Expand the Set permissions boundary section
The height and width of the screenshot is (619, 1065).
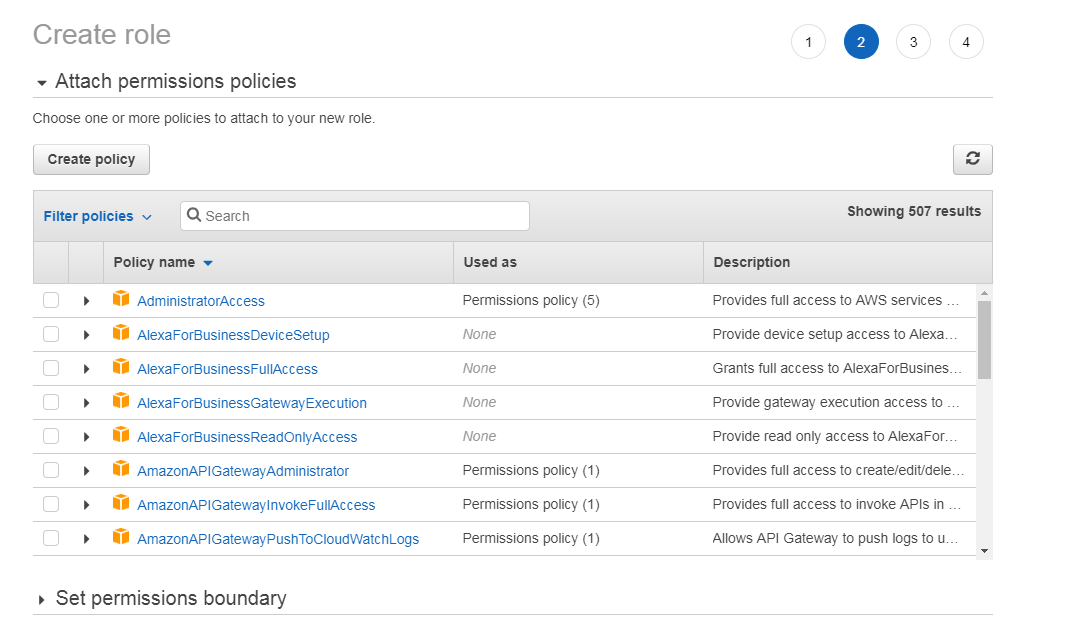[41, 599]
